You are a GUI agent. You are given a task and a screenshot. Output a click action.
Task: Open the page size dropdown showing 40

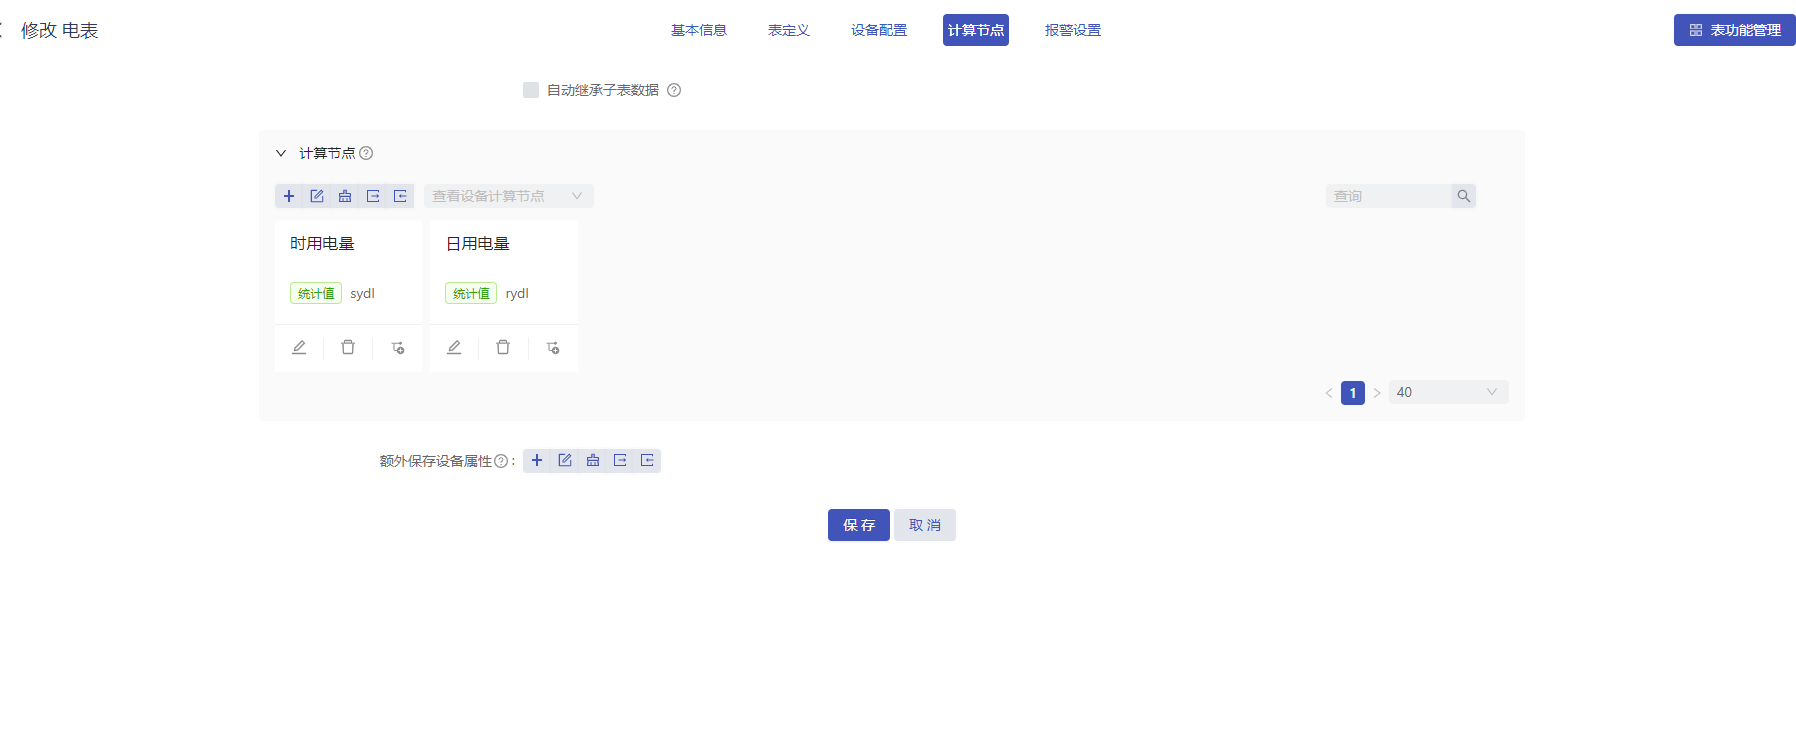1448,392
